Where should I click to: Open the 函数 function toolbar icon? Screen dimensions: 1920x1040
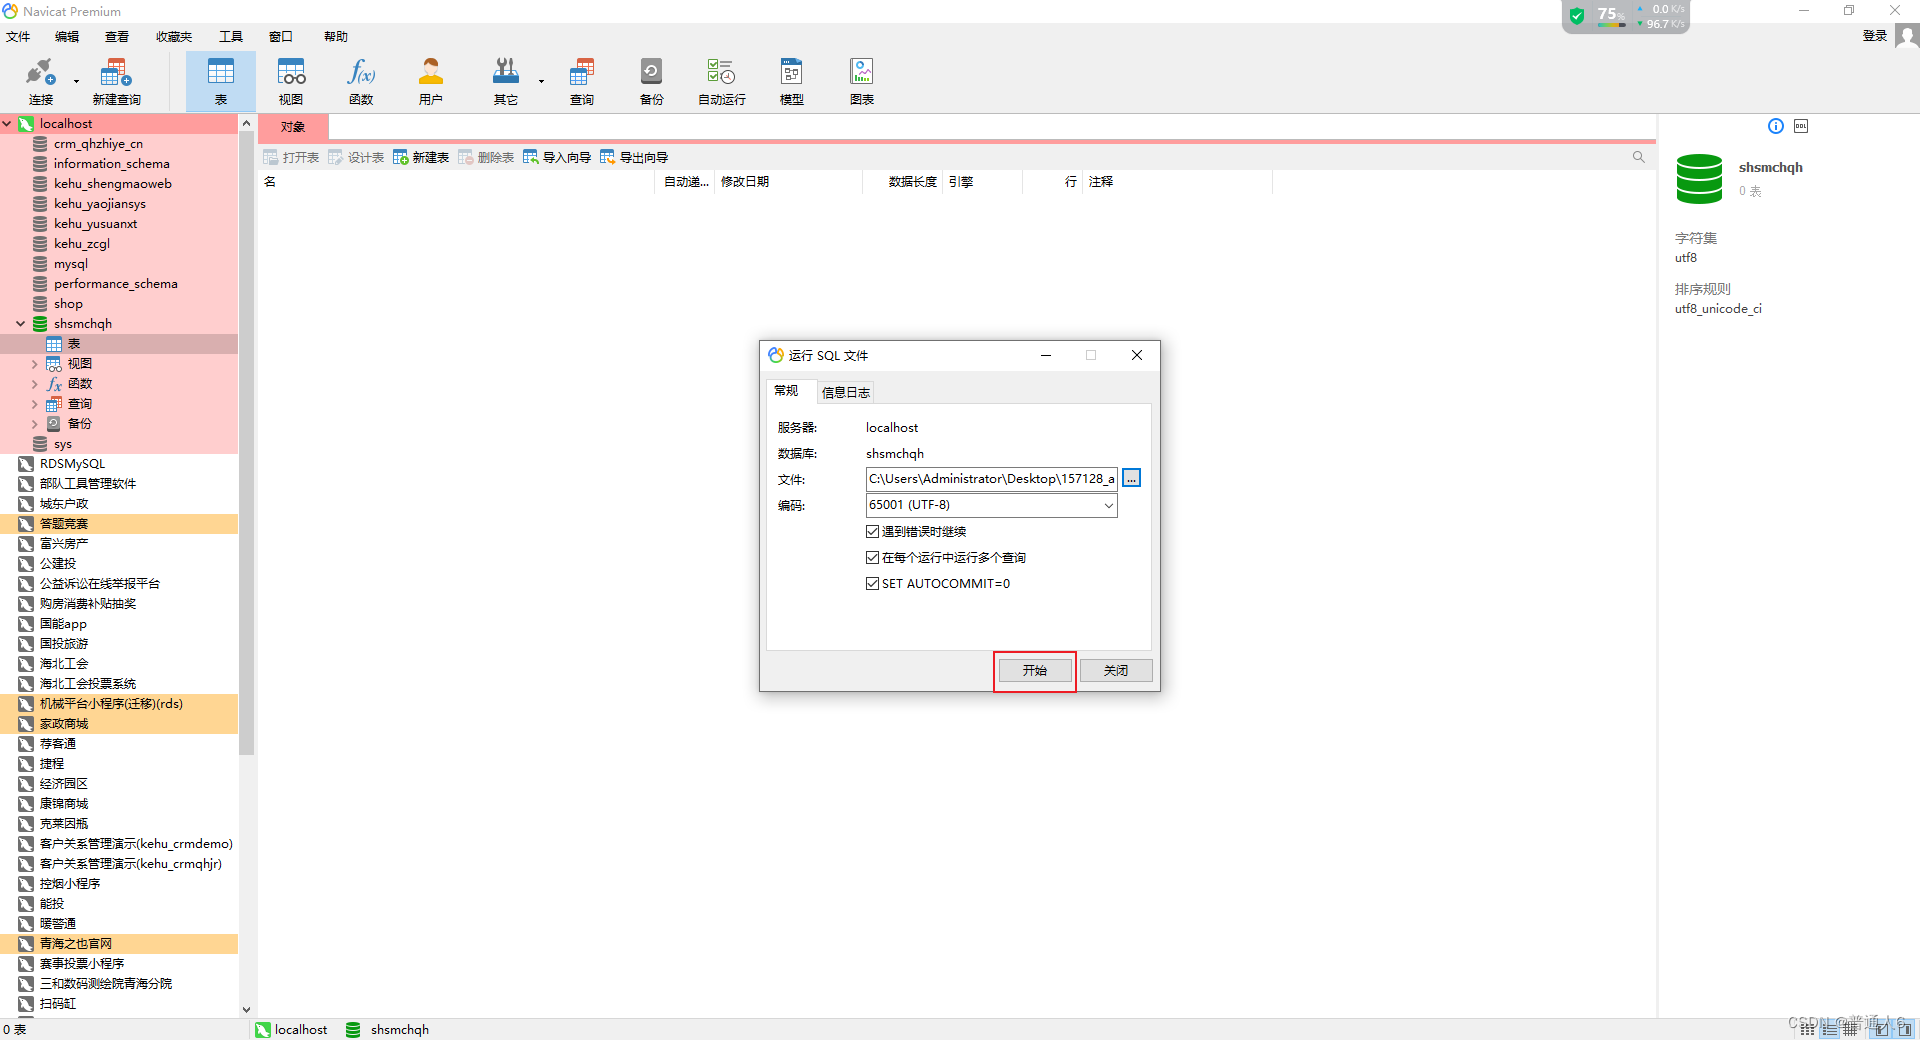point(361,81)
